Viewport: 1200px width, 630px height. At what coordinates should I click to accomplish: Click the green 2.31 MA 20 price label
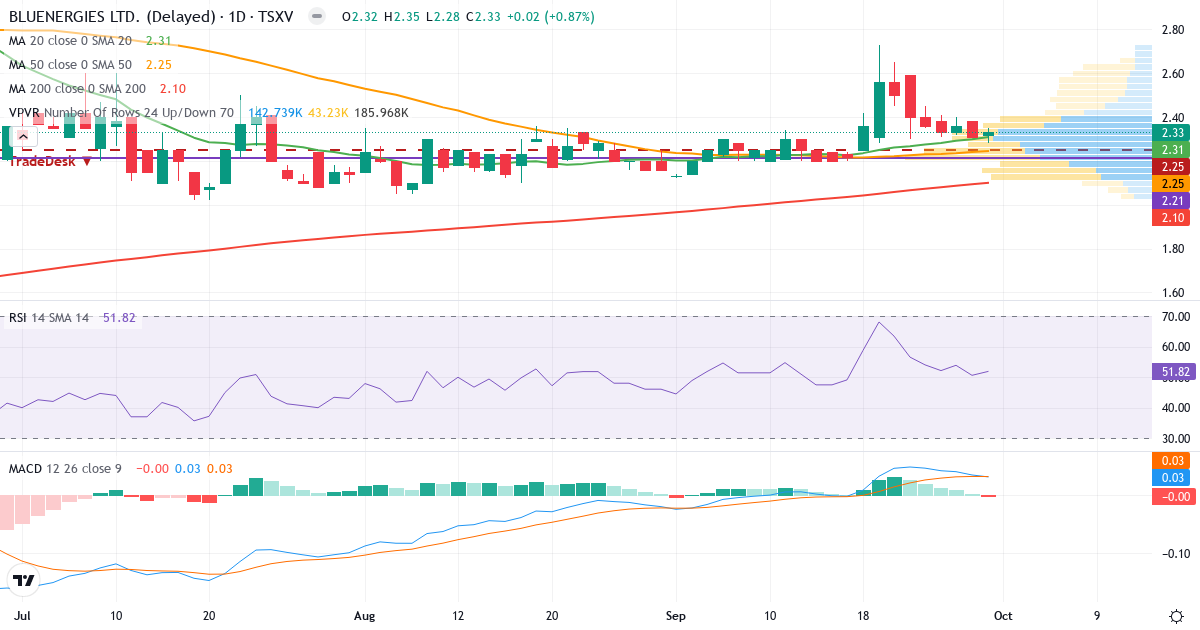tap(1172, 149)
